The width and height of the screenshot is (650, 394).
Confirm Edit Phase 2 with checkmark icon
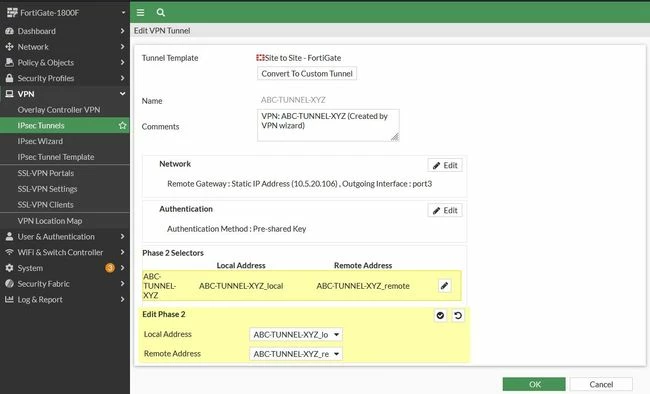point(440,316)
